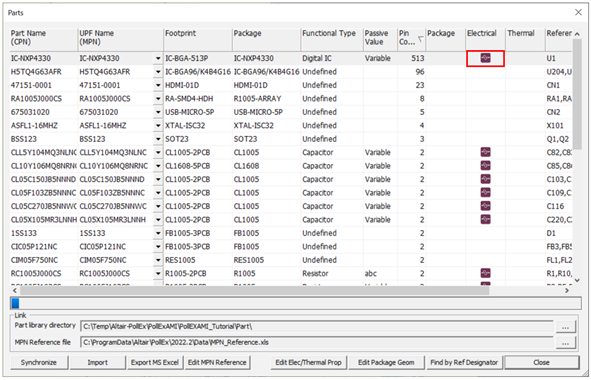Select the Electrical icon in CL05C150JB5NNND row
The height and width of the screenshot is (380, 591).
coord(485,179)
